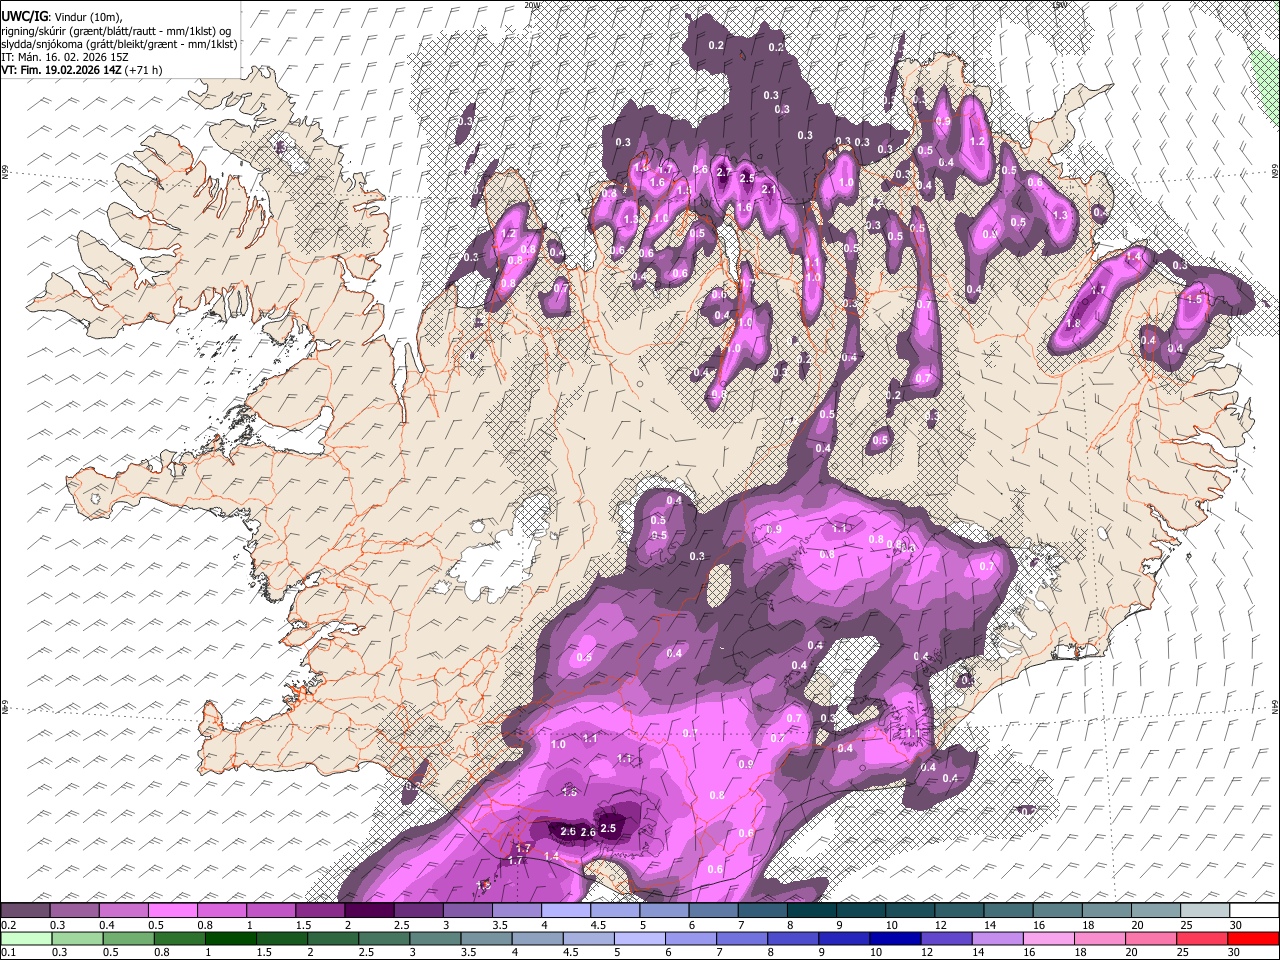Click the palest green rain swatch for 0.1–0.3

pos(26,938)
